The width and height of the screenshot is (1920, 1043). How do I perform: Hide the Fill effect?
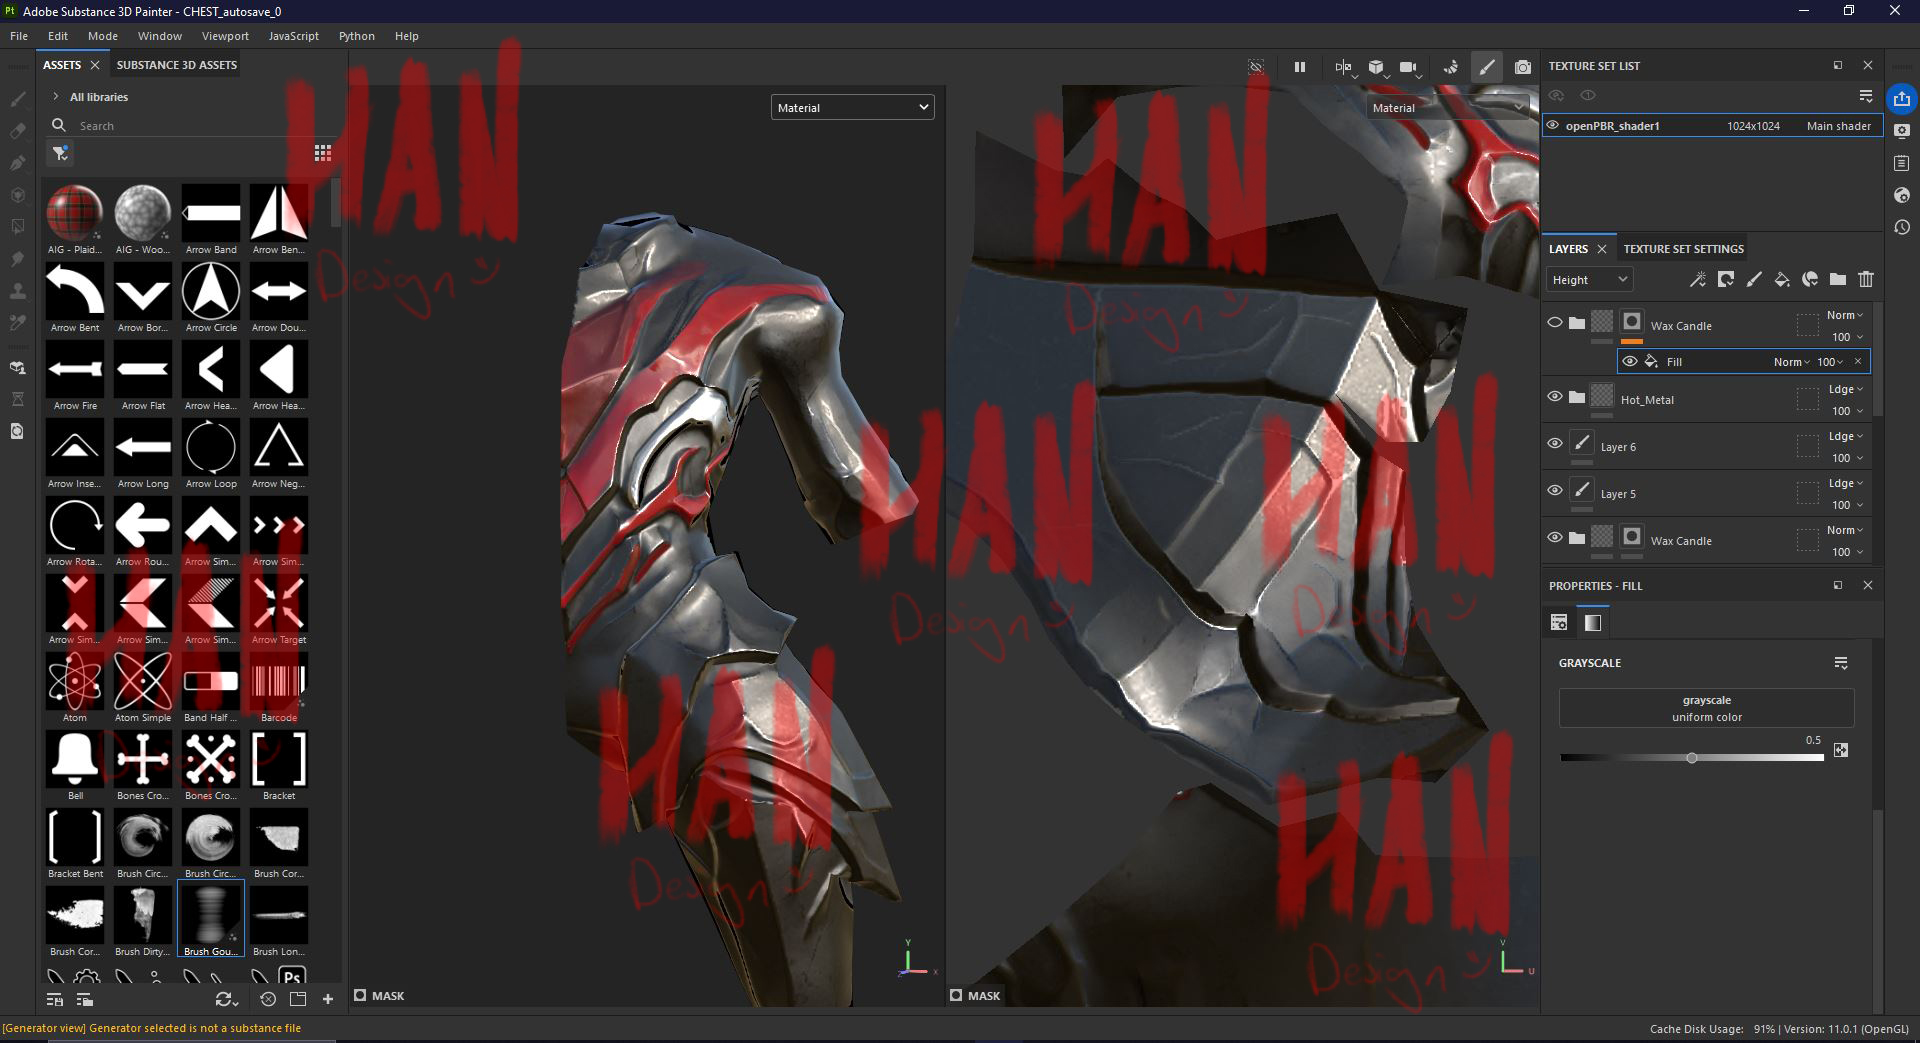1630,361
